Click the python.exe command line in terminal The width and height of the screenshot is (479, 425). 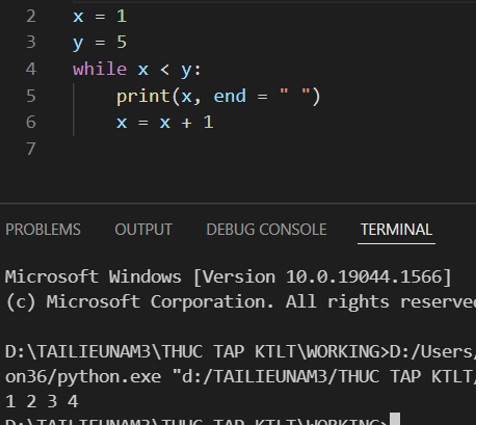[x=240, y=377]
